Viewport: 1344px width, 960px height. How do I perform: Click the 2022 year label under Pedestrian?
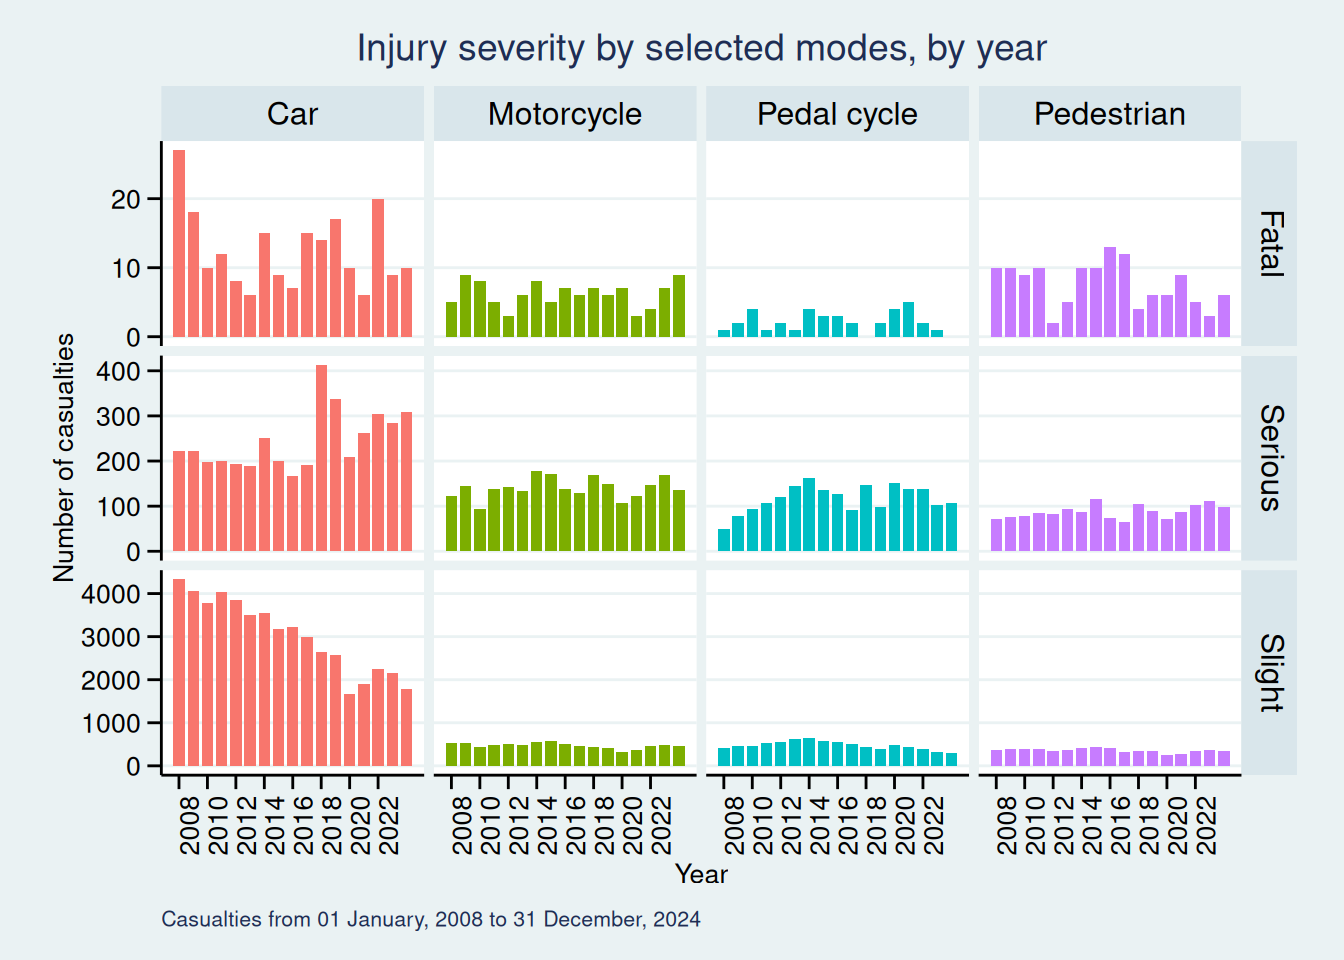[1206, 826]
